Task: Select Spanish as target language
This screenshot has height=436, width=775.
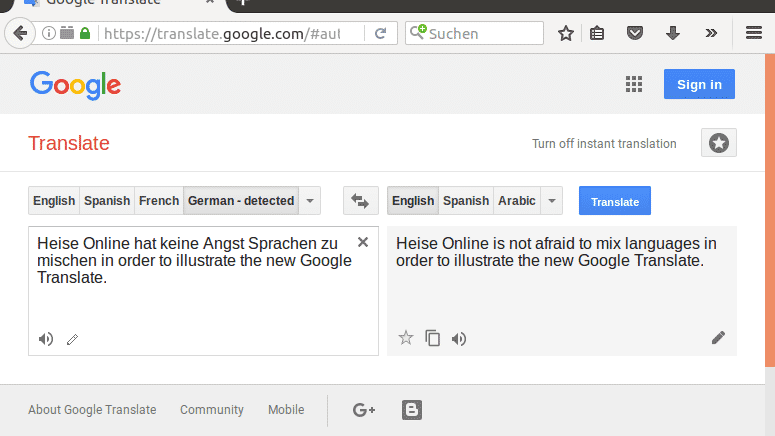Action: pos(466,201)
